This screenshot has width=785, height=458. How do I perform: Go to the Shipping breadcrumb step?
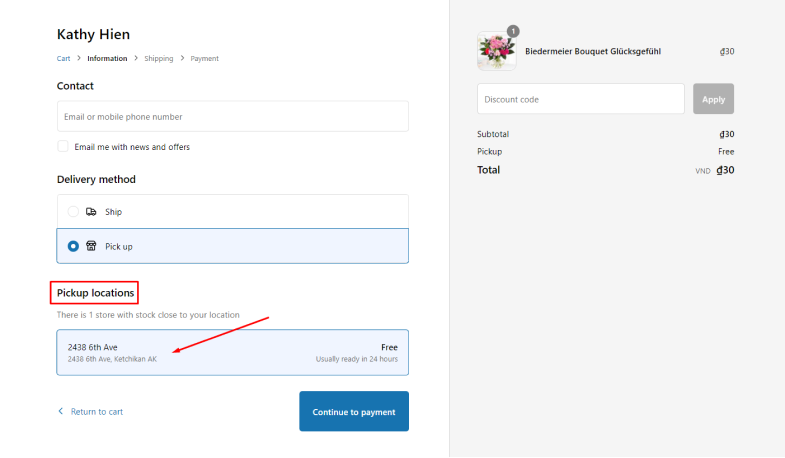159,59
